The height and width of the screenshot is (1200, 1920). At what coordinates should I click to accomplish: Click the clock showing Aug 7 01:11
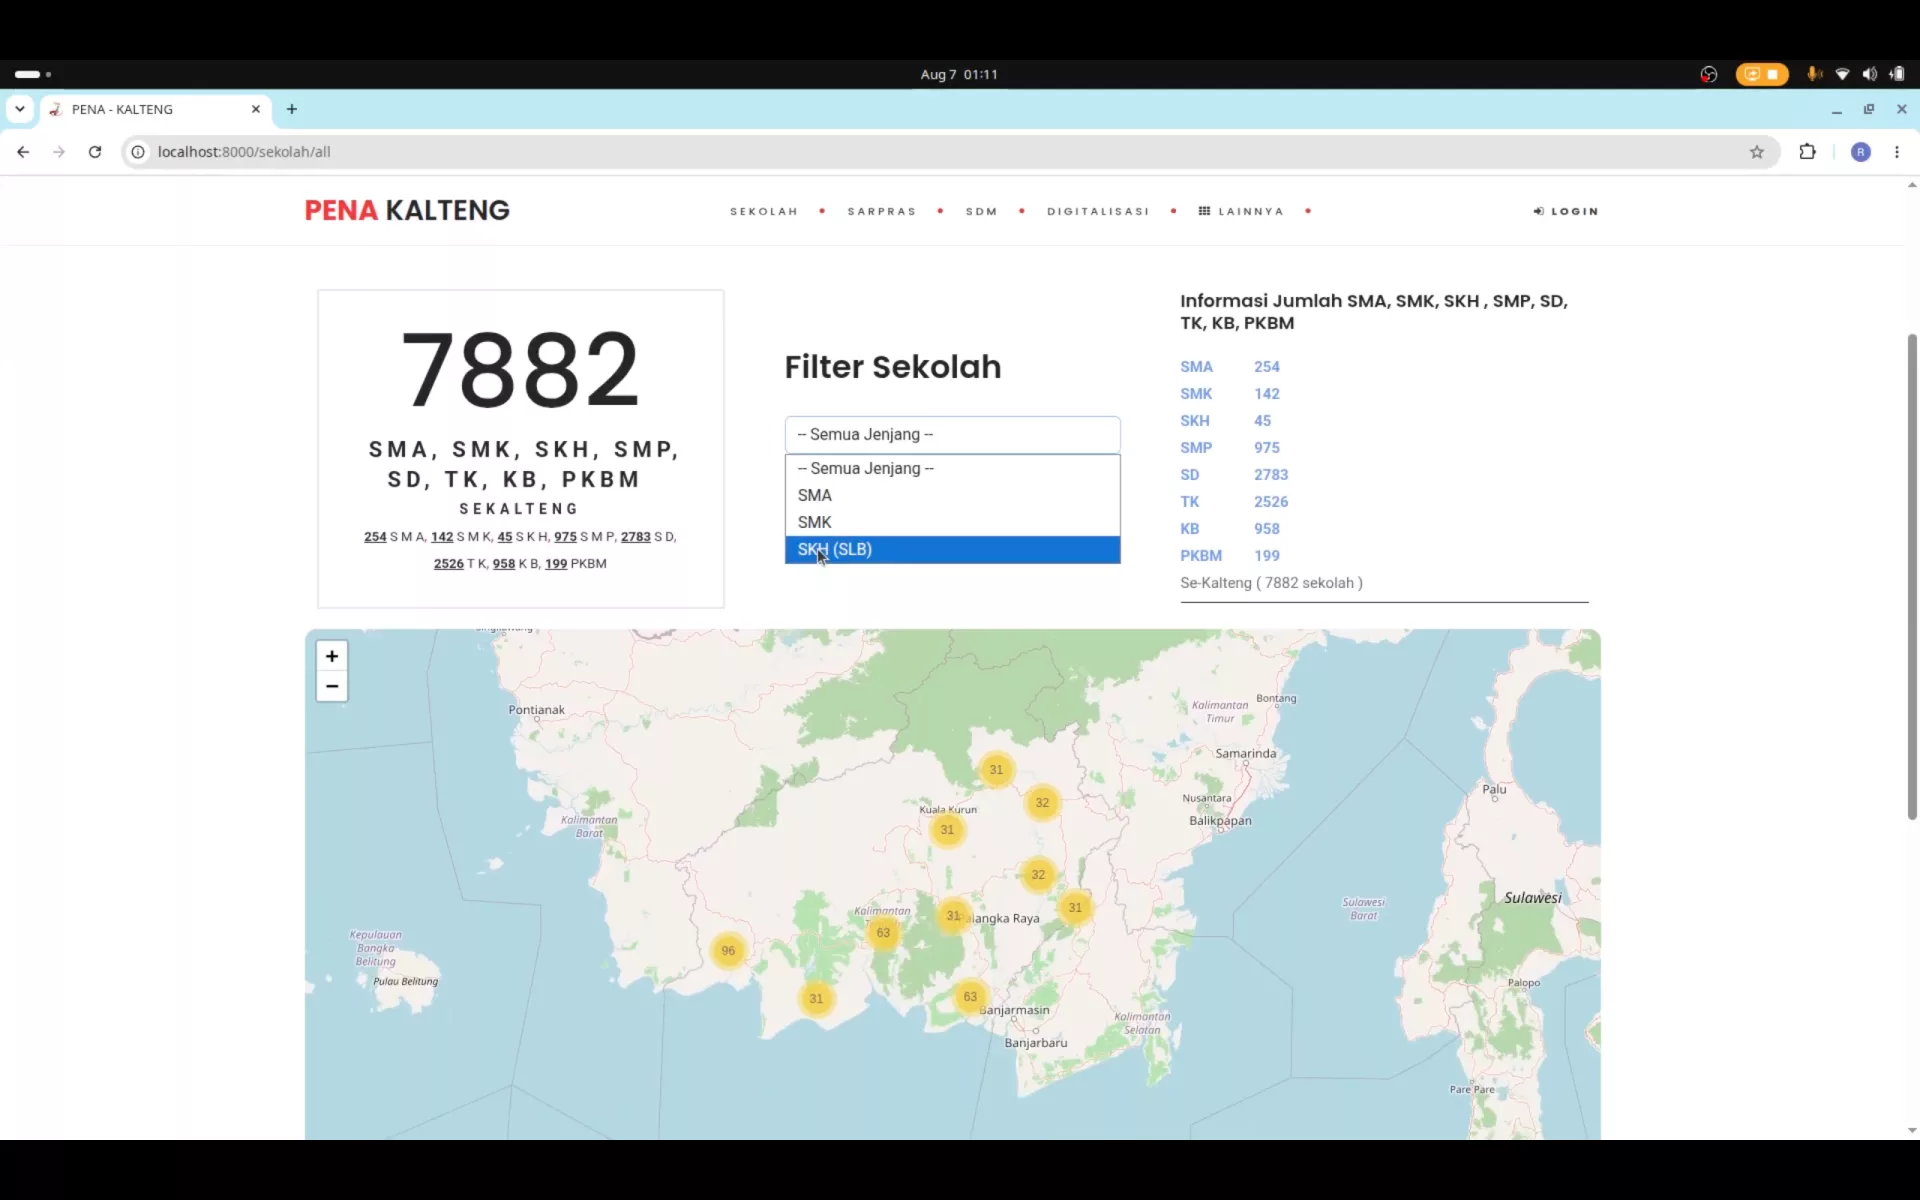click(959, 74)
